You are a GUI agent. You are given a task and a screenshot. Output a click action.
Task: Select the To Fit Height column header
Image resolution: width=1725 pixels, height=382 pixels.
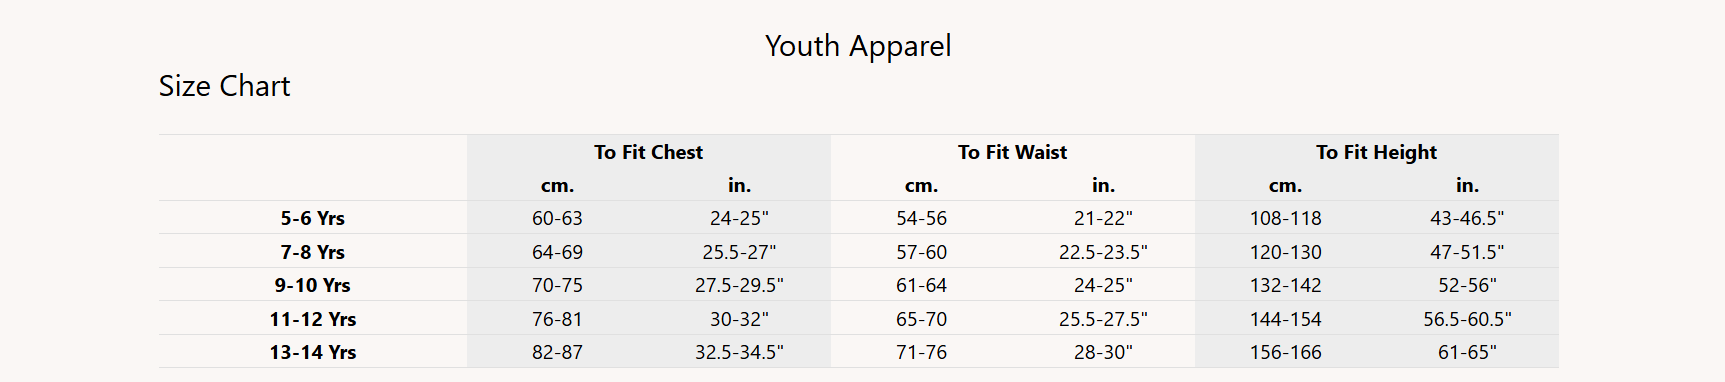pos(1376,152)
